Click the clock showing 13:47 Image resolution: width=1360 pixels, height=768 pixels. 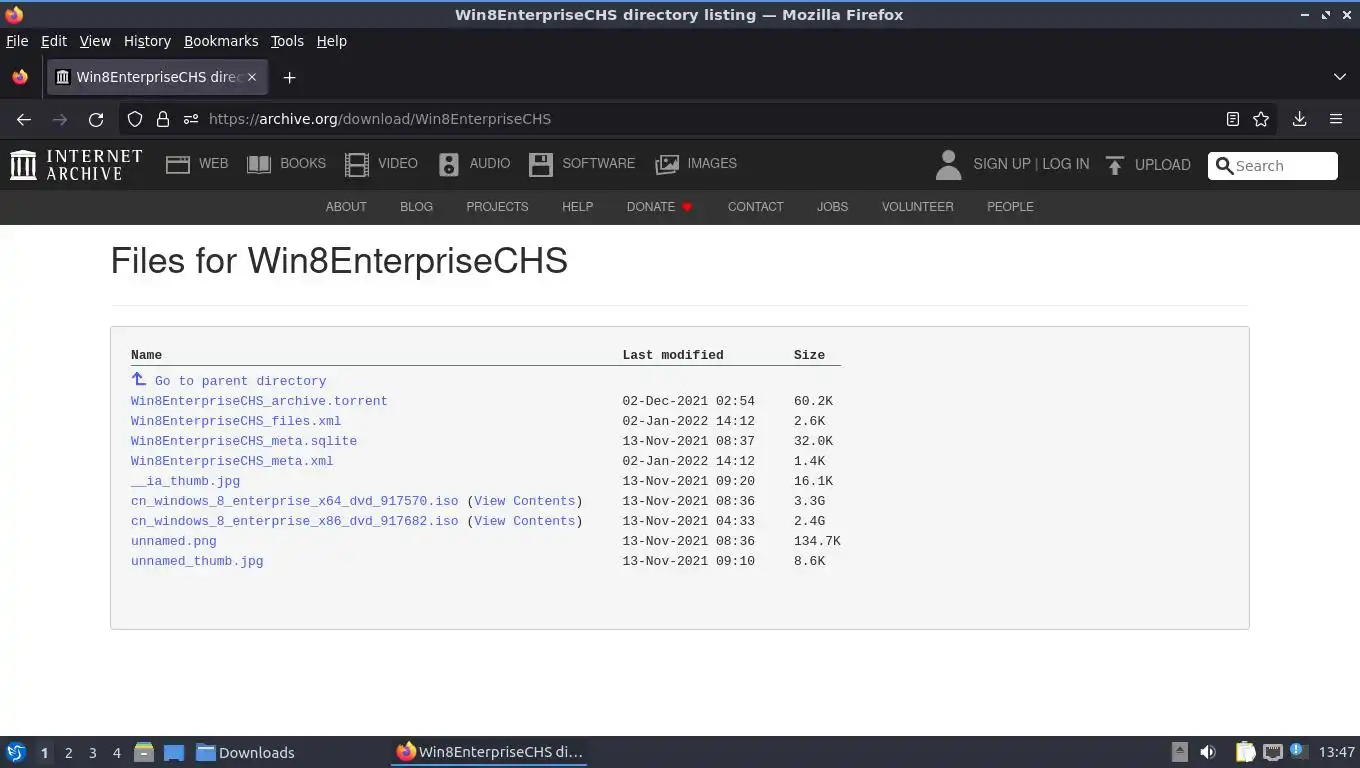1336,753
